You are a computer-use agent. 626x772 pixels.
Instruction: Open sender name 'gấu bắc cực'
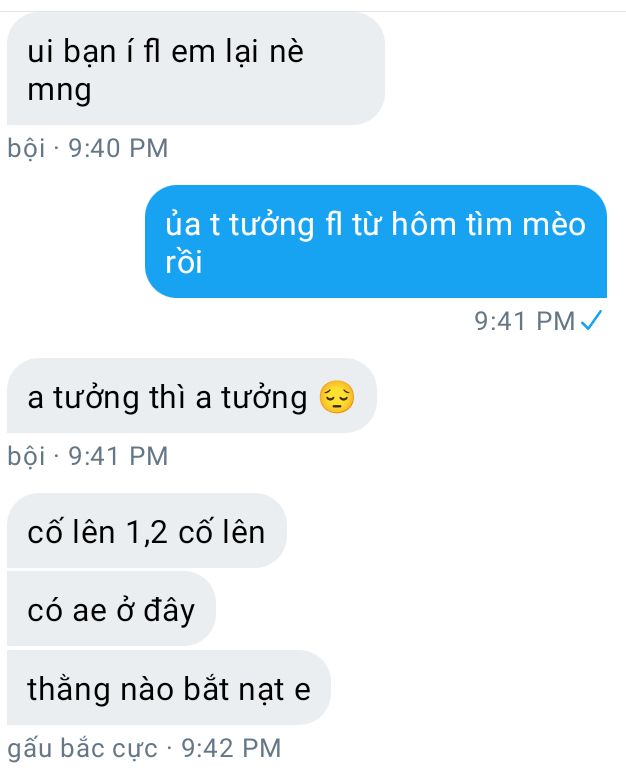(x=82, y=748)
